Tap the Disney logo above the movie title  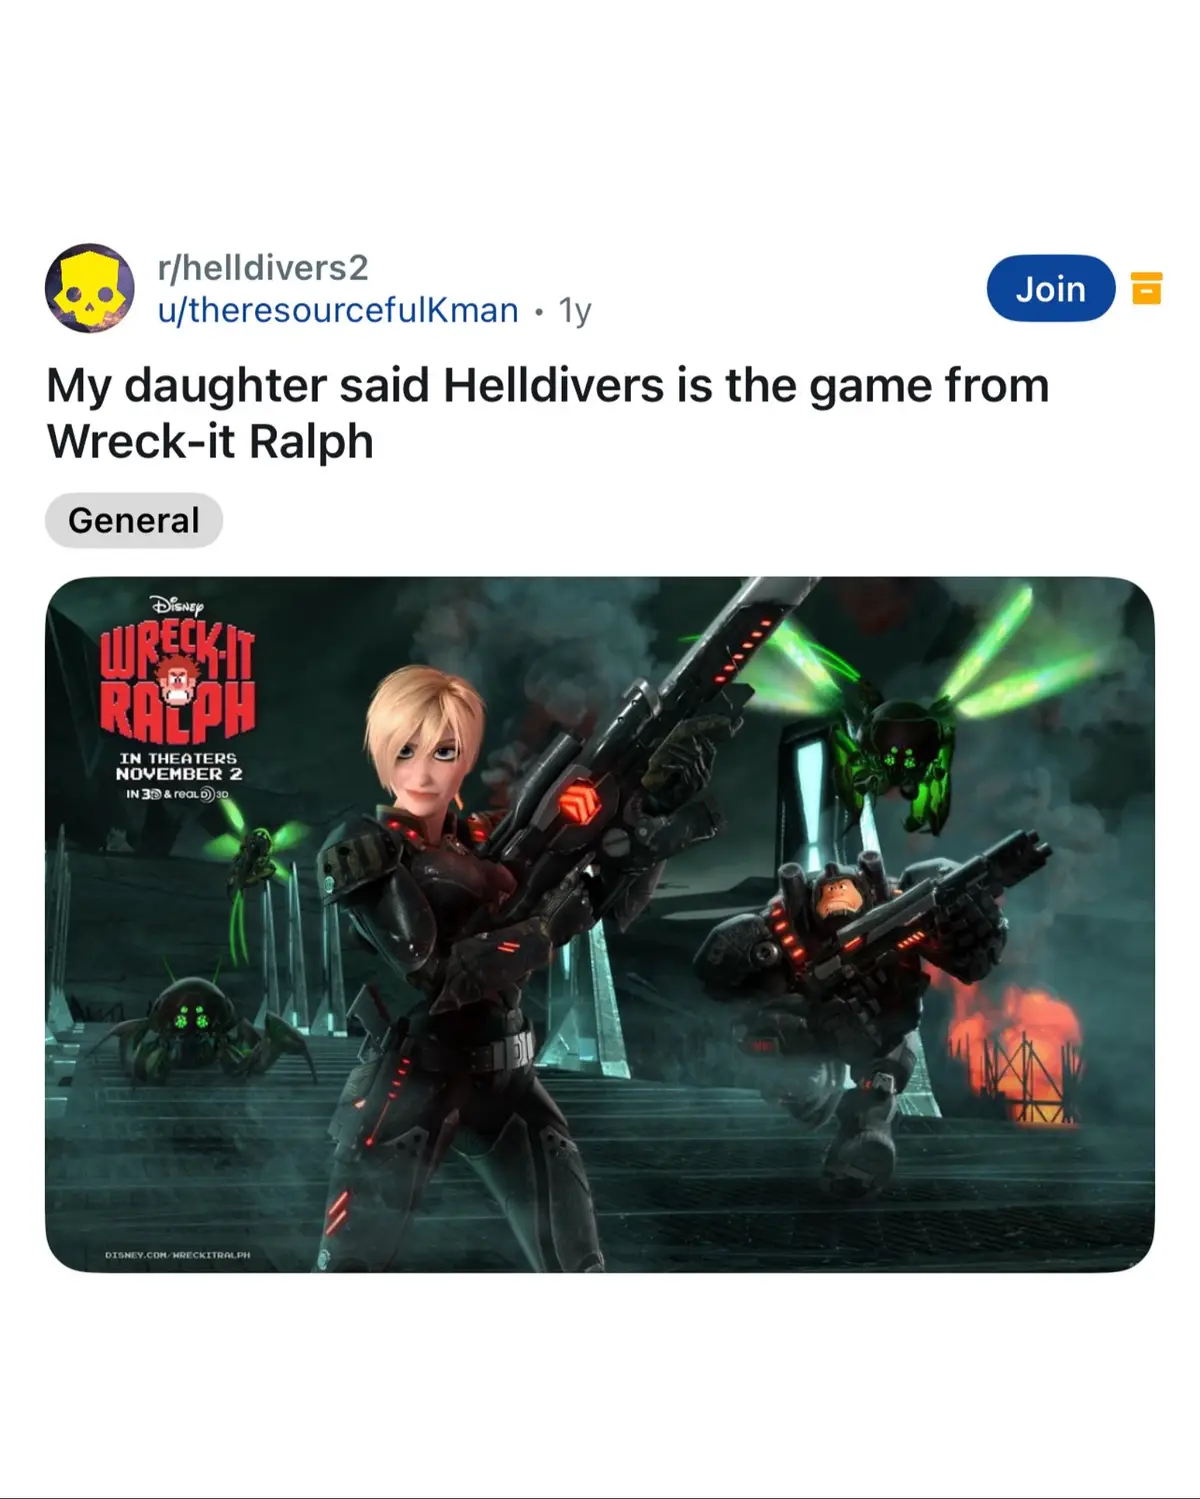pyautogui.click(x=177, y=605)
